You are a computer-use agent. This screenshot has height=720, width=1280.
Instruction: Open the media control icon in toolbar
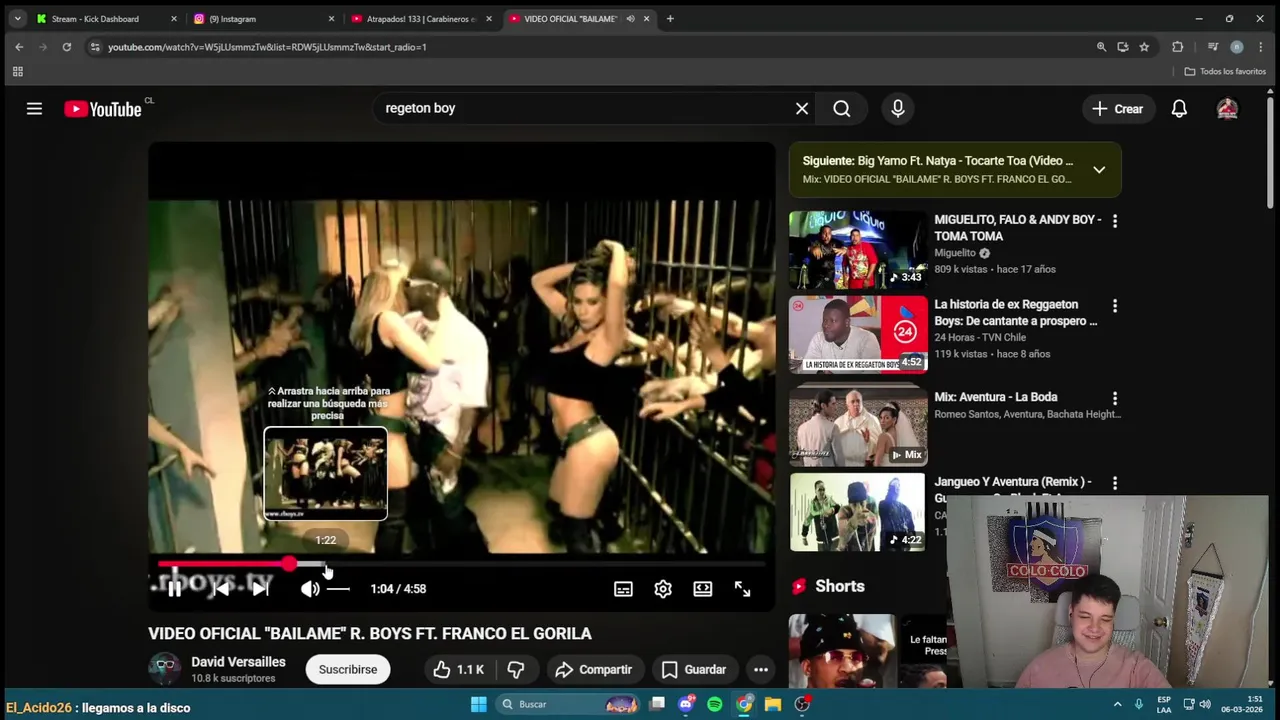(x=1213, y=47)
